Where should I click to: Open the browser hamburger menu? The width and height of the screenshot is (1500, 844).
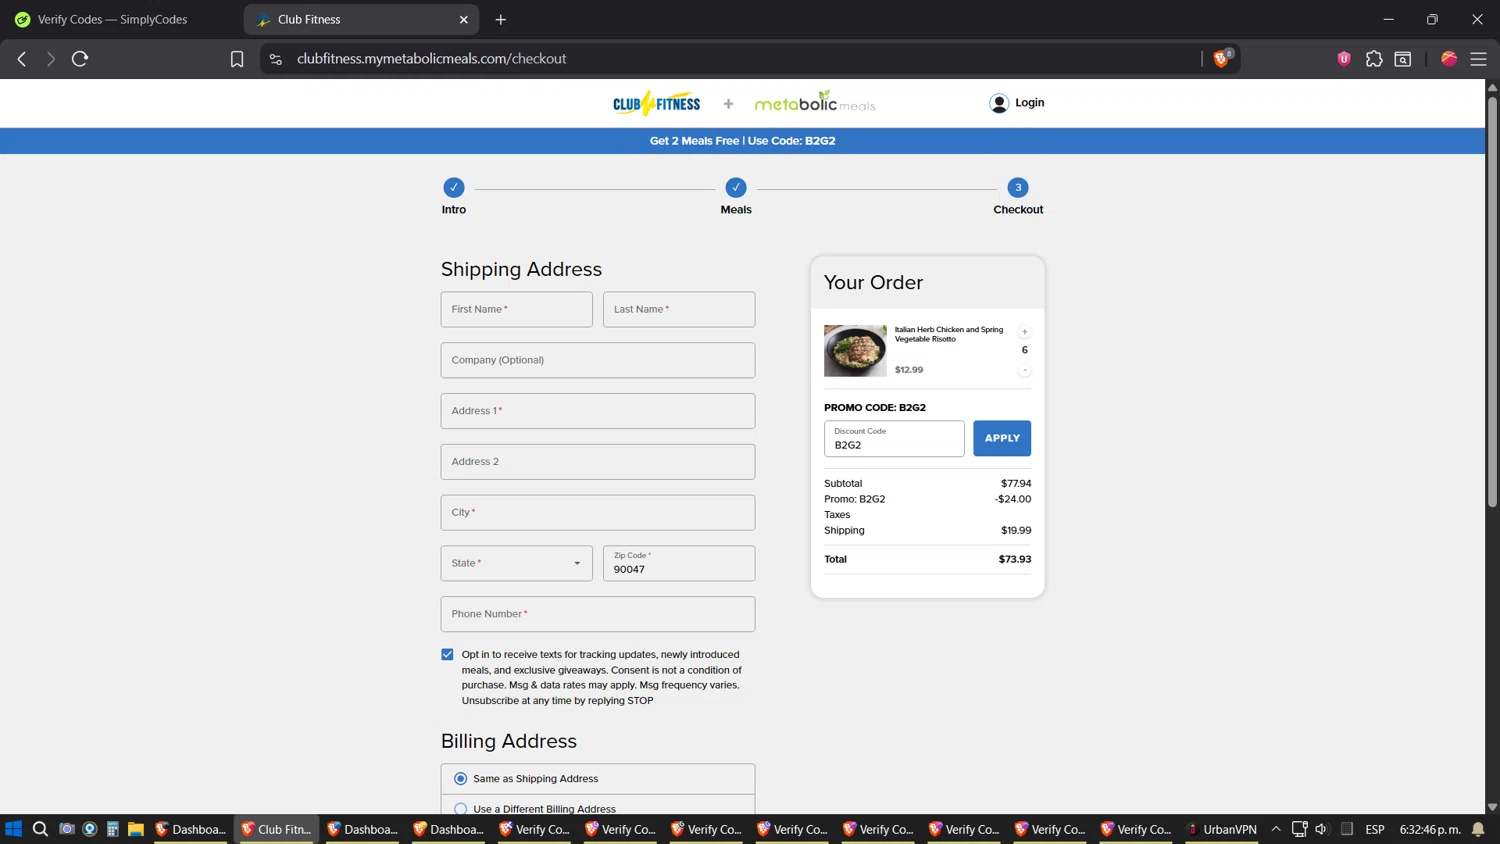1478,59
